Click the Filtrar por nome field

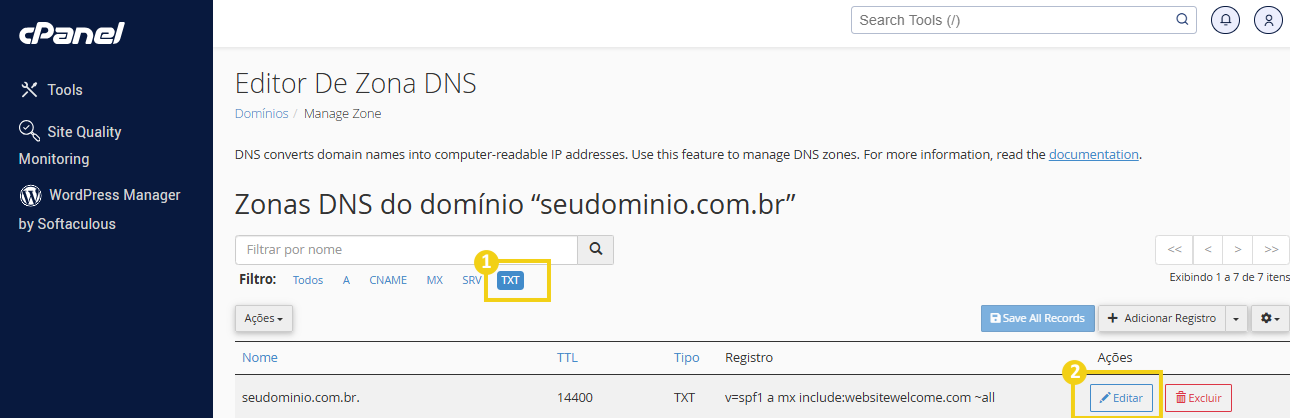(x=406, y=249)
